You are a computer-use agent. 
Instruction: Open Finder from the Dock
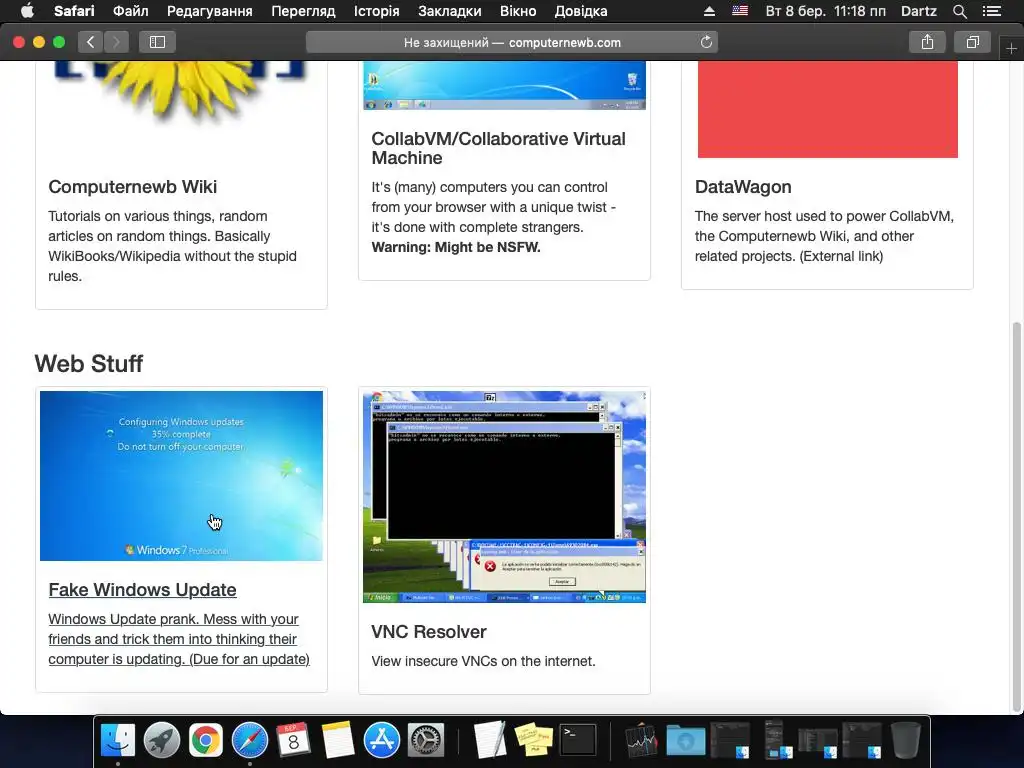coord(118,741)
